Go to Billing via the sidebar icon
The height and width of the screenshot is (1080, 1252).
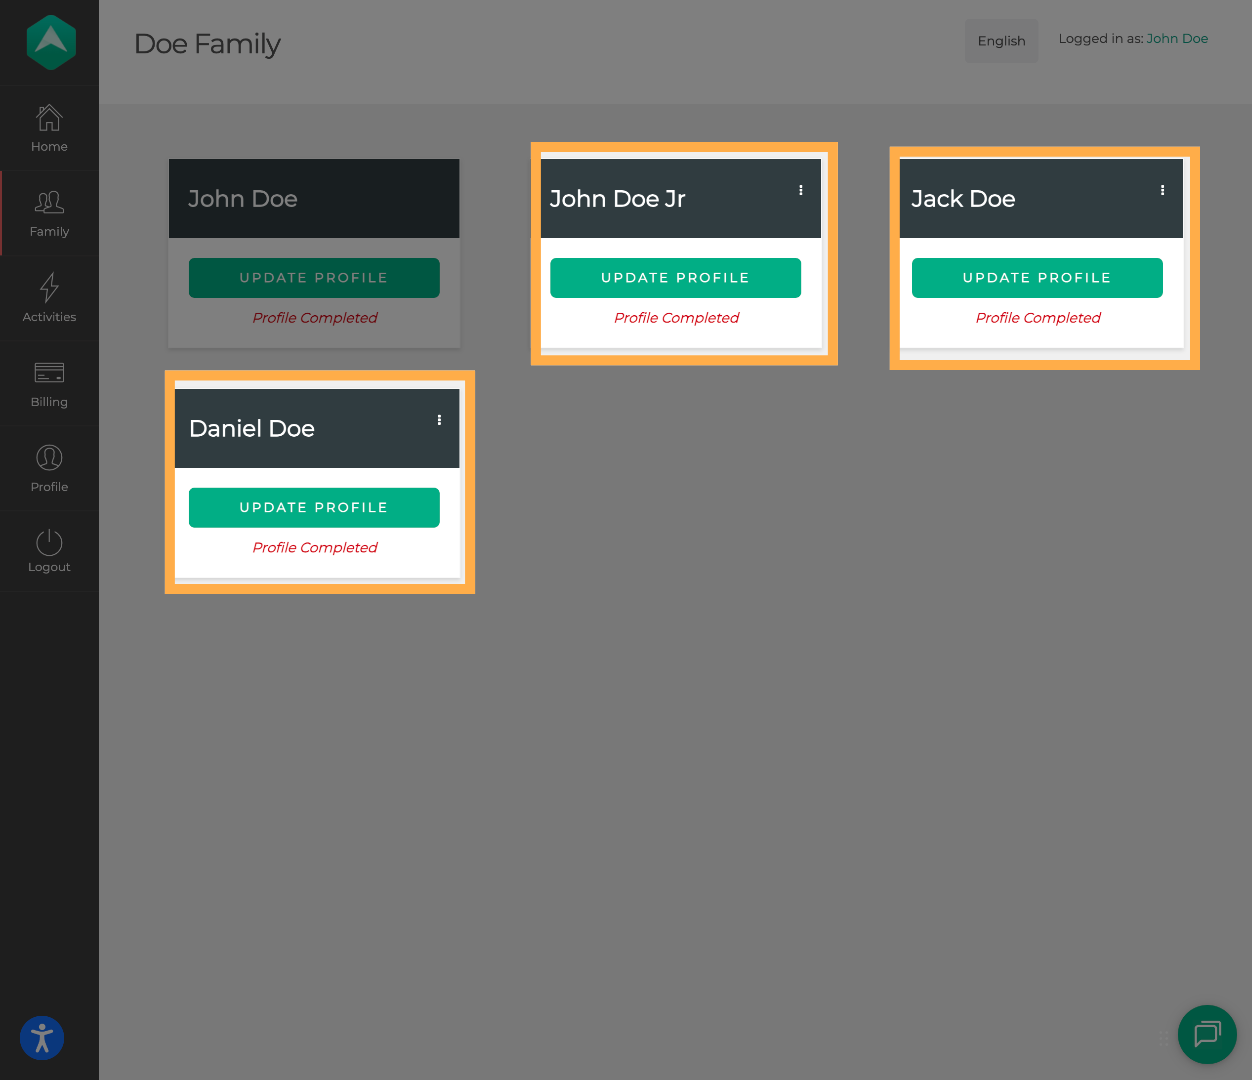49,383
